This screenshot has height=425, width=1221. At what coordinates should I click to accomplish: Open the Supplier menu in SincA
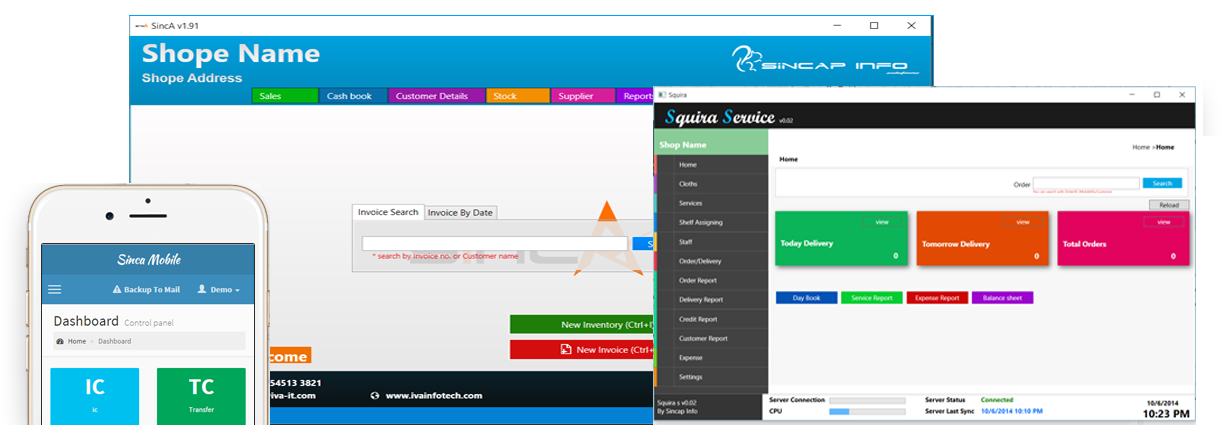[x=583, y=96]
